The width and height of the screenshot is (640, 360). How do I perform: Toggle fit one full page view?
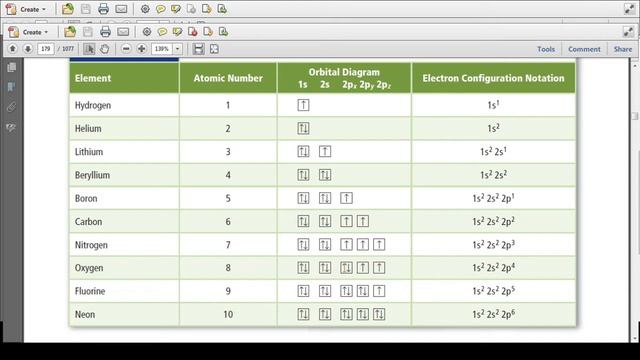(x=214, y=49)
